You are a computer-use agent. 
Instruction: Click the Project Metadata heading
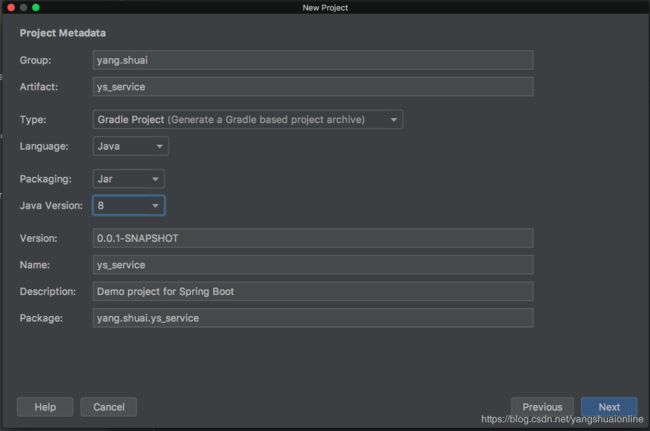[63, 33]
